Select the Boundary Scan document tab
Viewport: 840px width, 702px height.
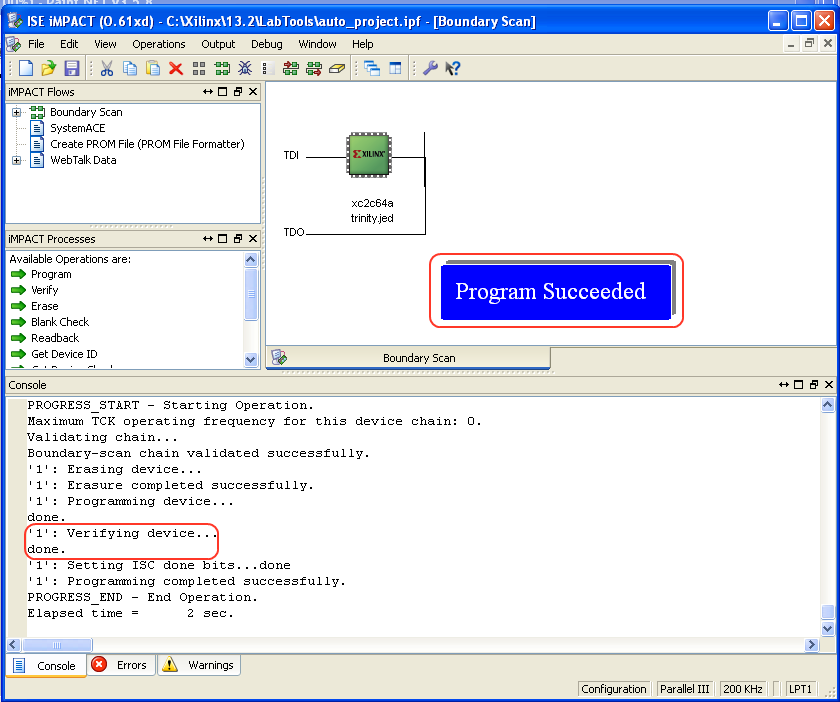point(408,358)
